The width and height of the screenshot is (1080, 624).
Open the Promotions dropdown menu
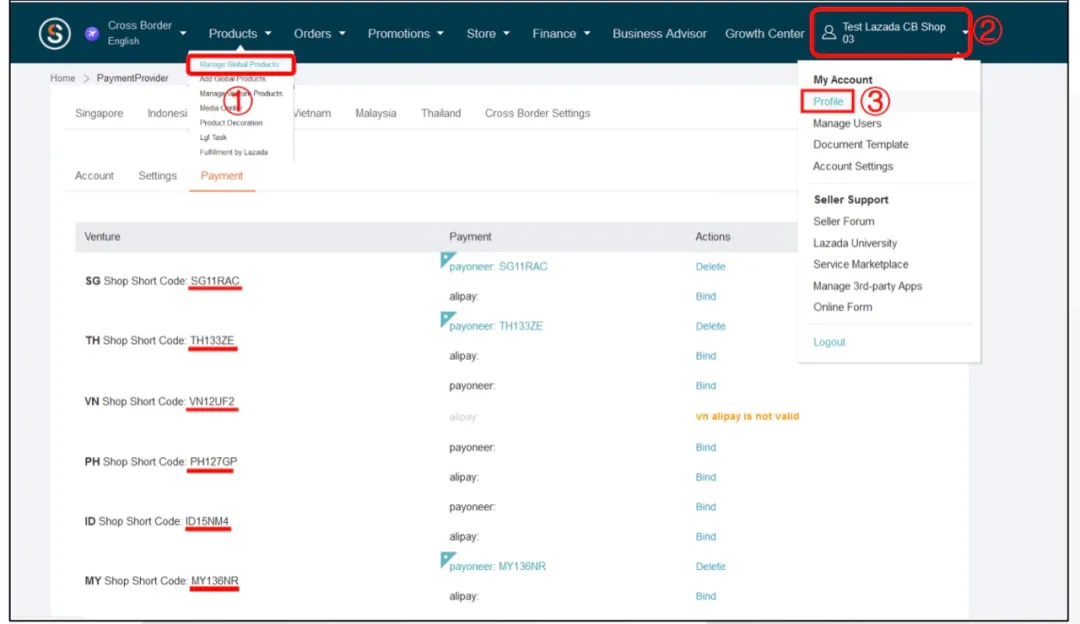(x=405, y=33)
